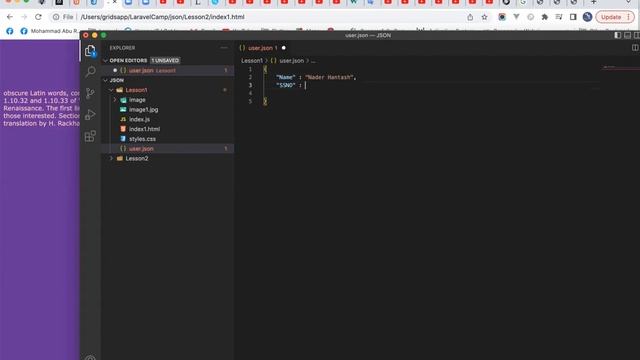Open Explorer more actions ellipsis menu

[224, 48]
